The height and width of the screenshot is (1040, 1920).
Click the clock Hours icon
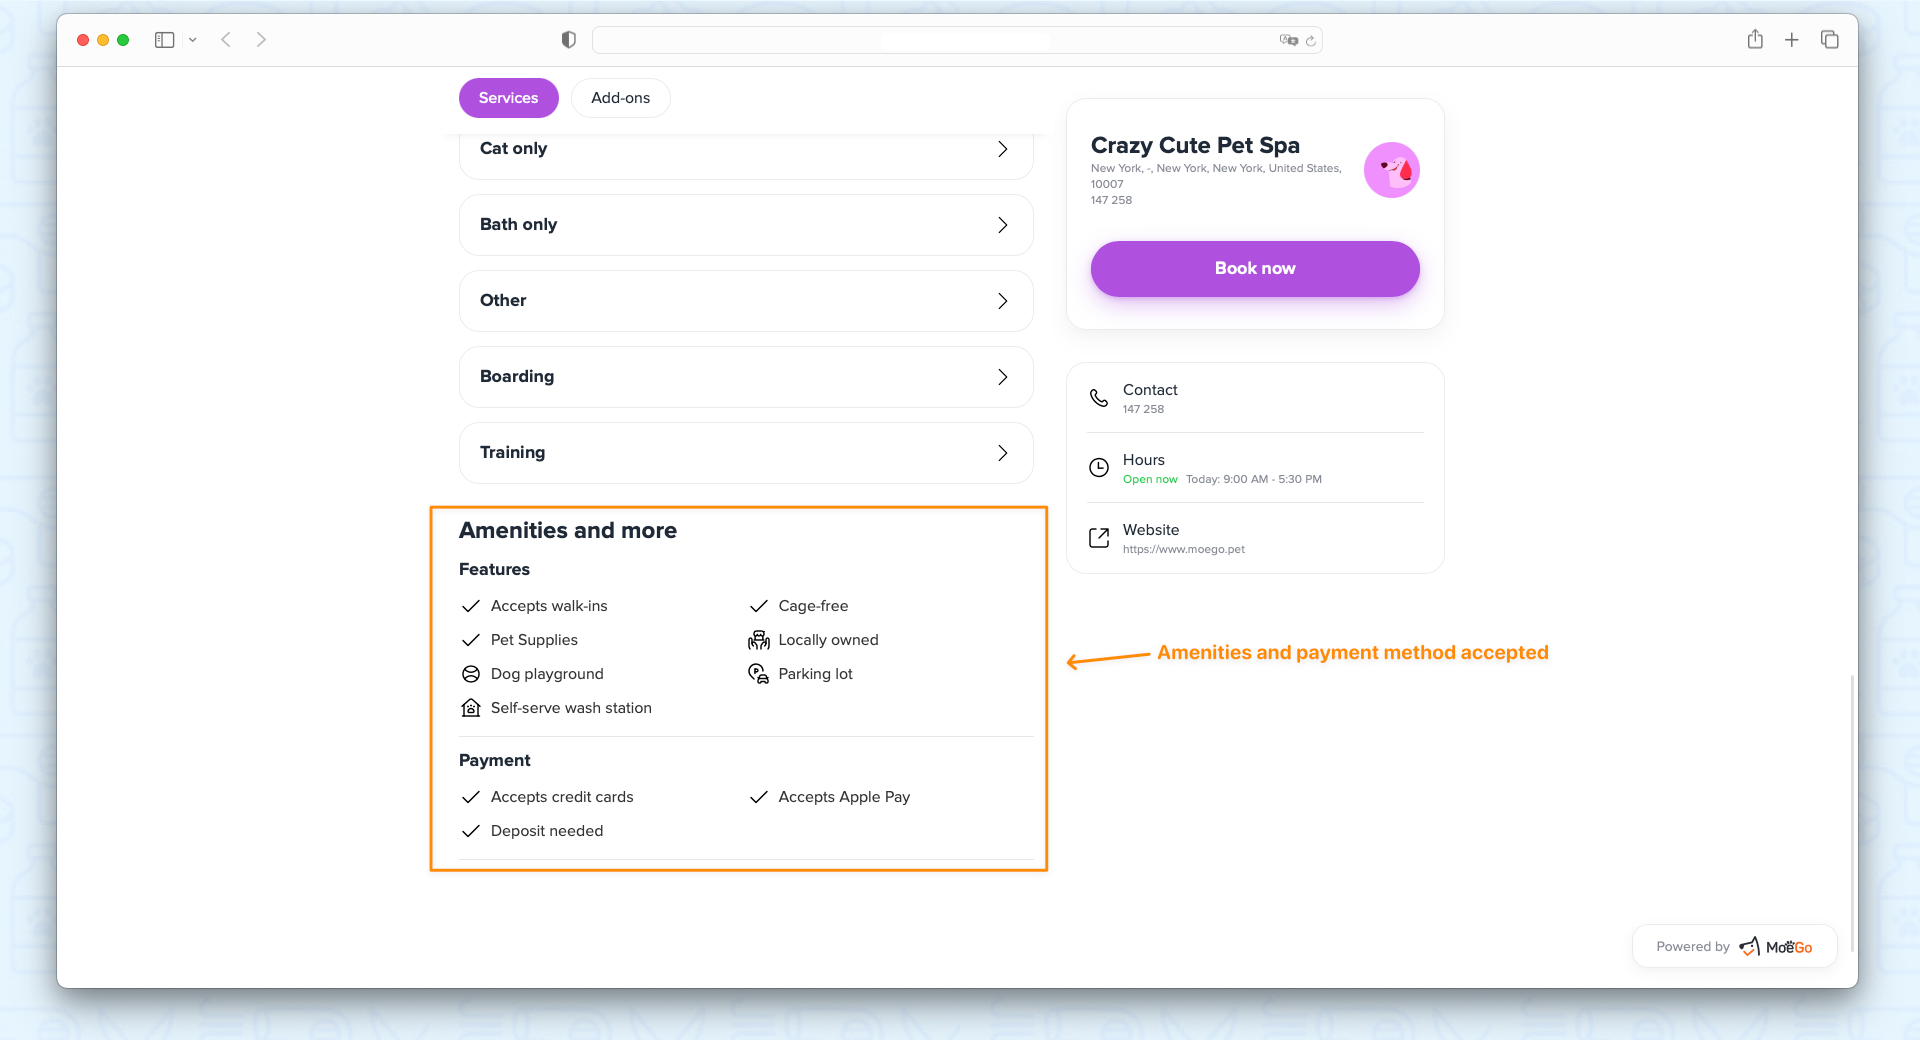(1099, 468)
